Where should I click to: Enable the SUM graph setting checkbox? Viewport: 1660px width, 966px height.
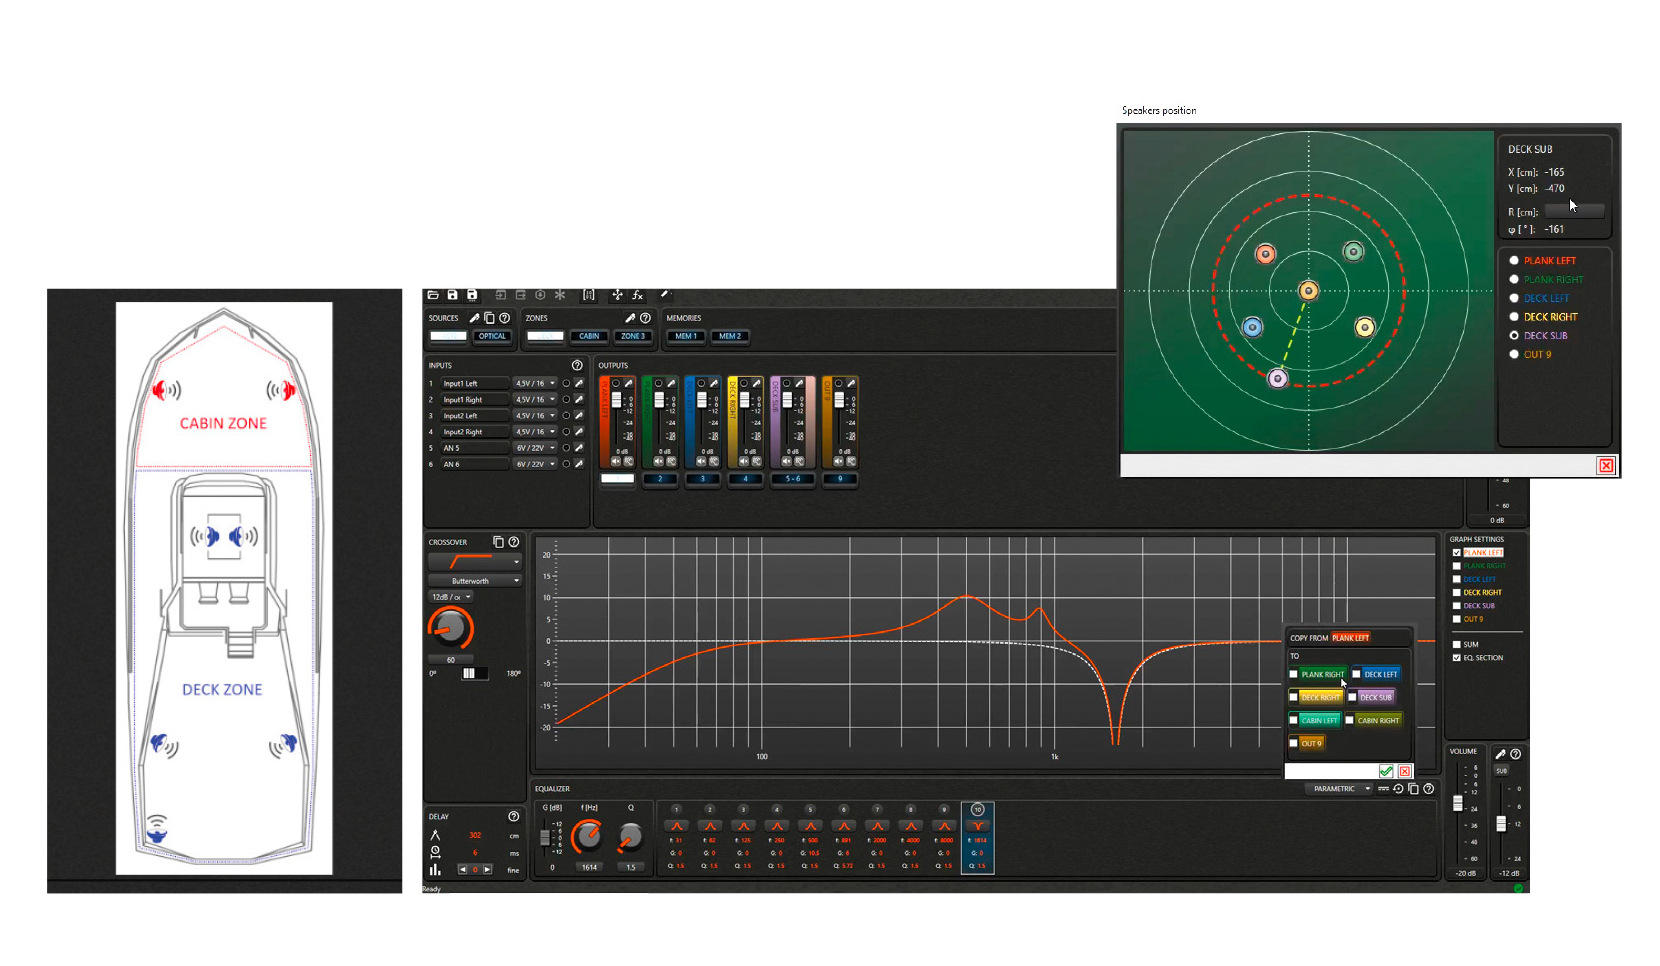point(1457,644)
